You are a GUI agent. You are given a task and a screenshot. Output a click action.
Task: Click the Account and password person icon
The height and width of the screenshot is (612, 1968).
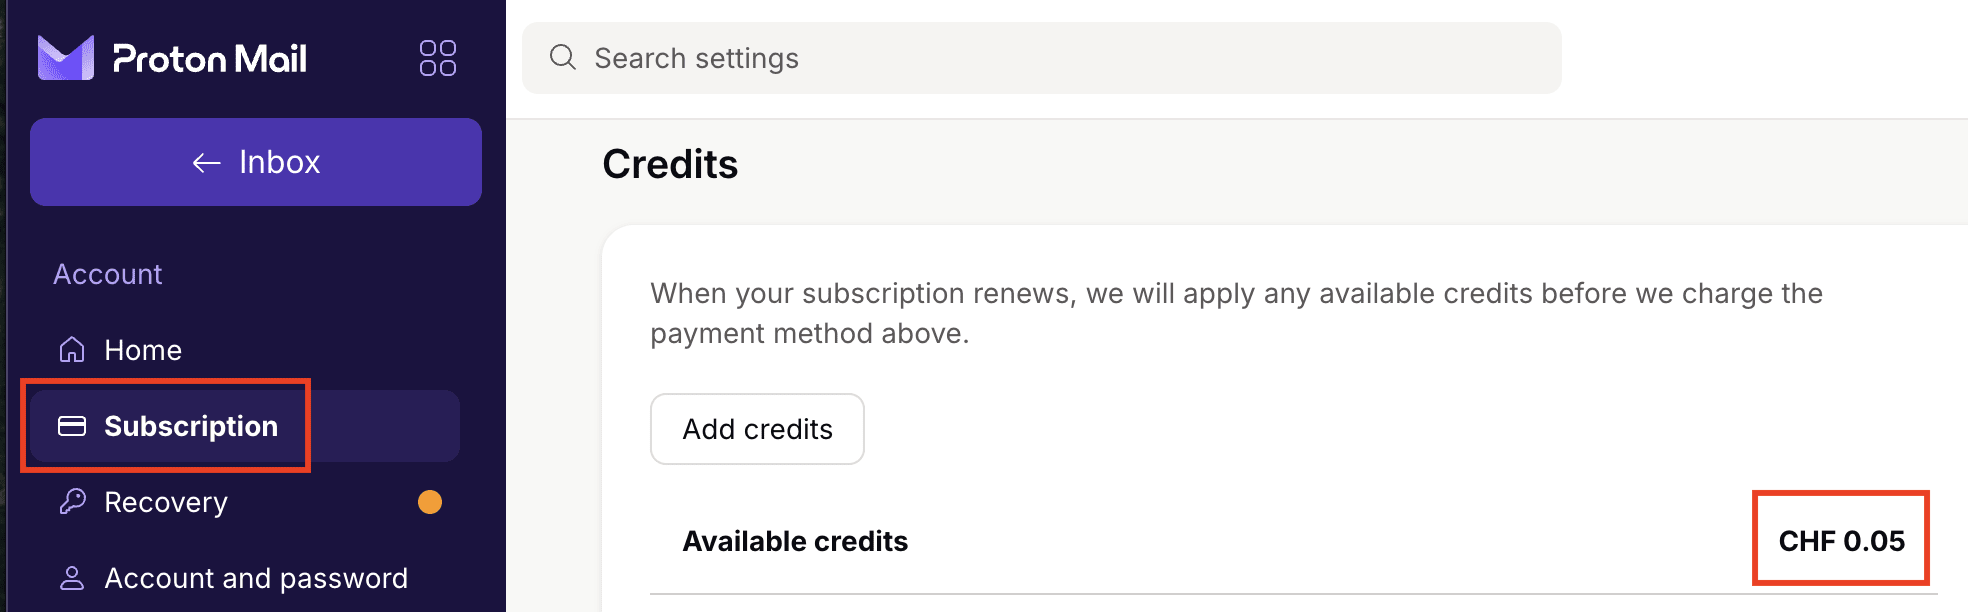[x=70, y=577]
